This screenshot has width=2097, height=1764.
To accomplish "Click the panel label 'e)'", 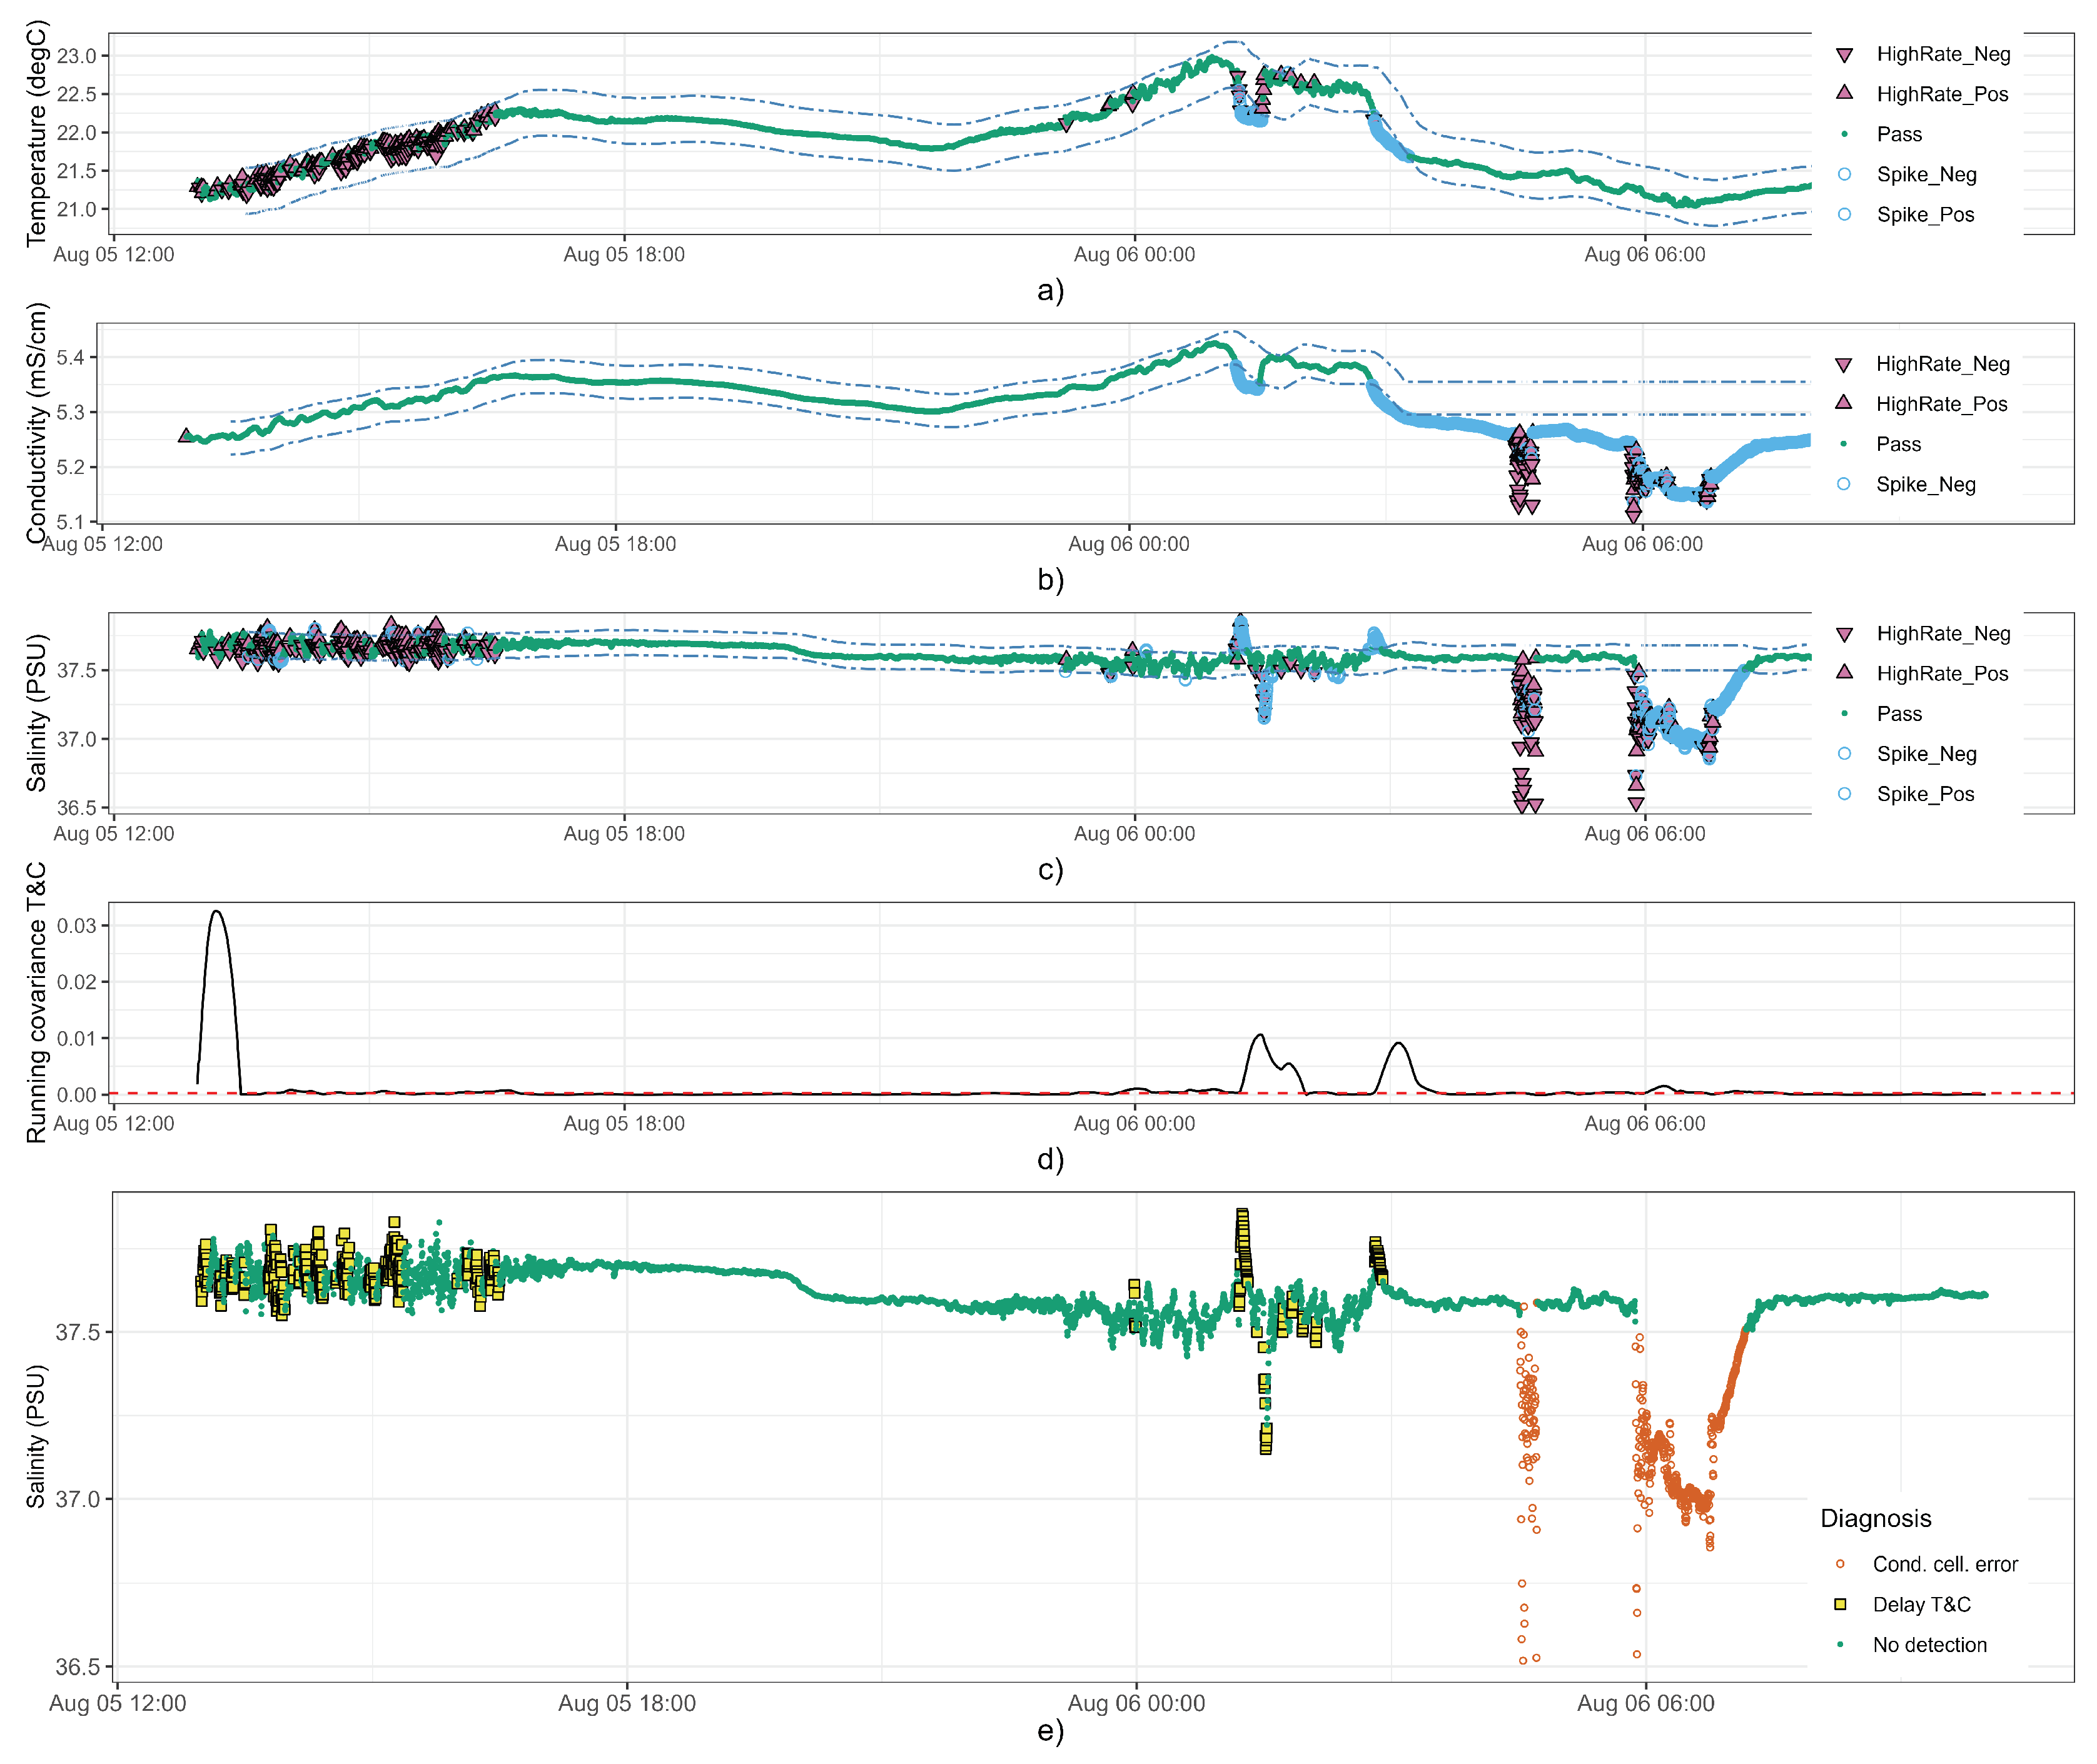I will (1050, 1730).
